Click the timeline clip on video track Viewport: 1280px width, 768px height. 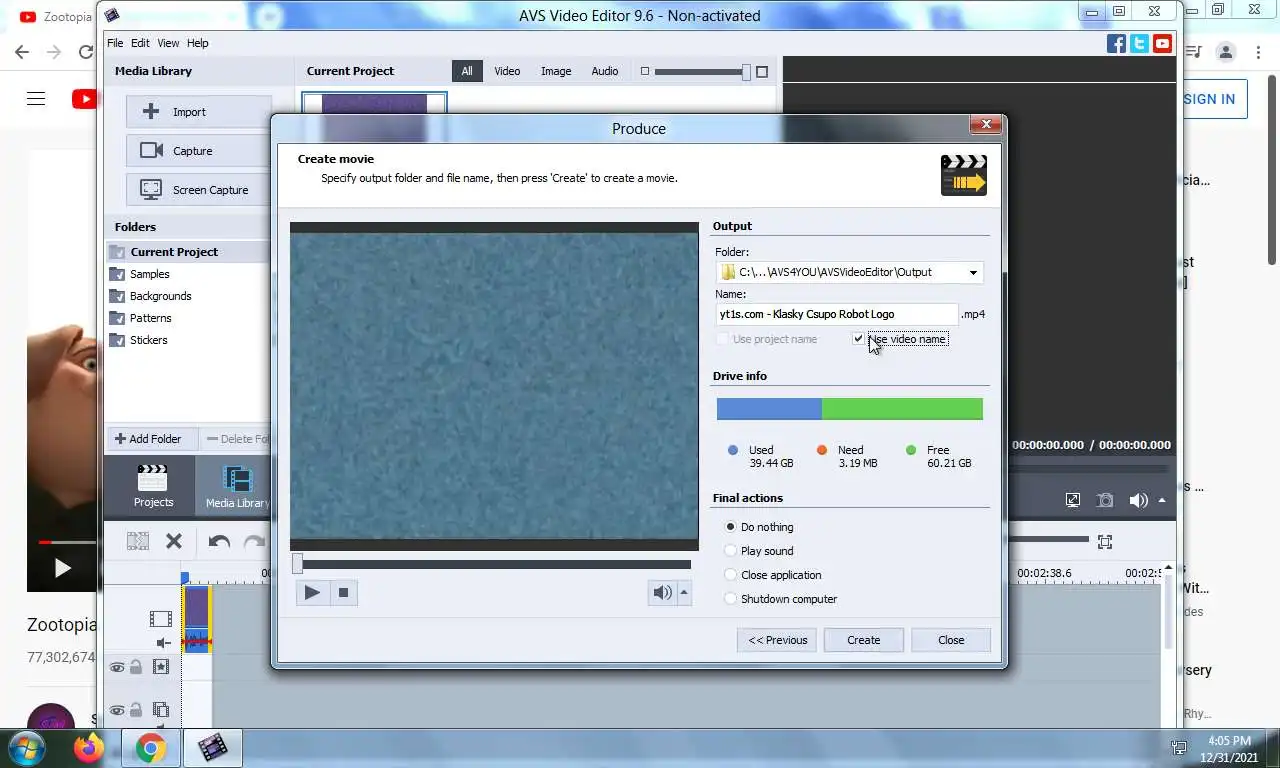(x=196, y=619)
